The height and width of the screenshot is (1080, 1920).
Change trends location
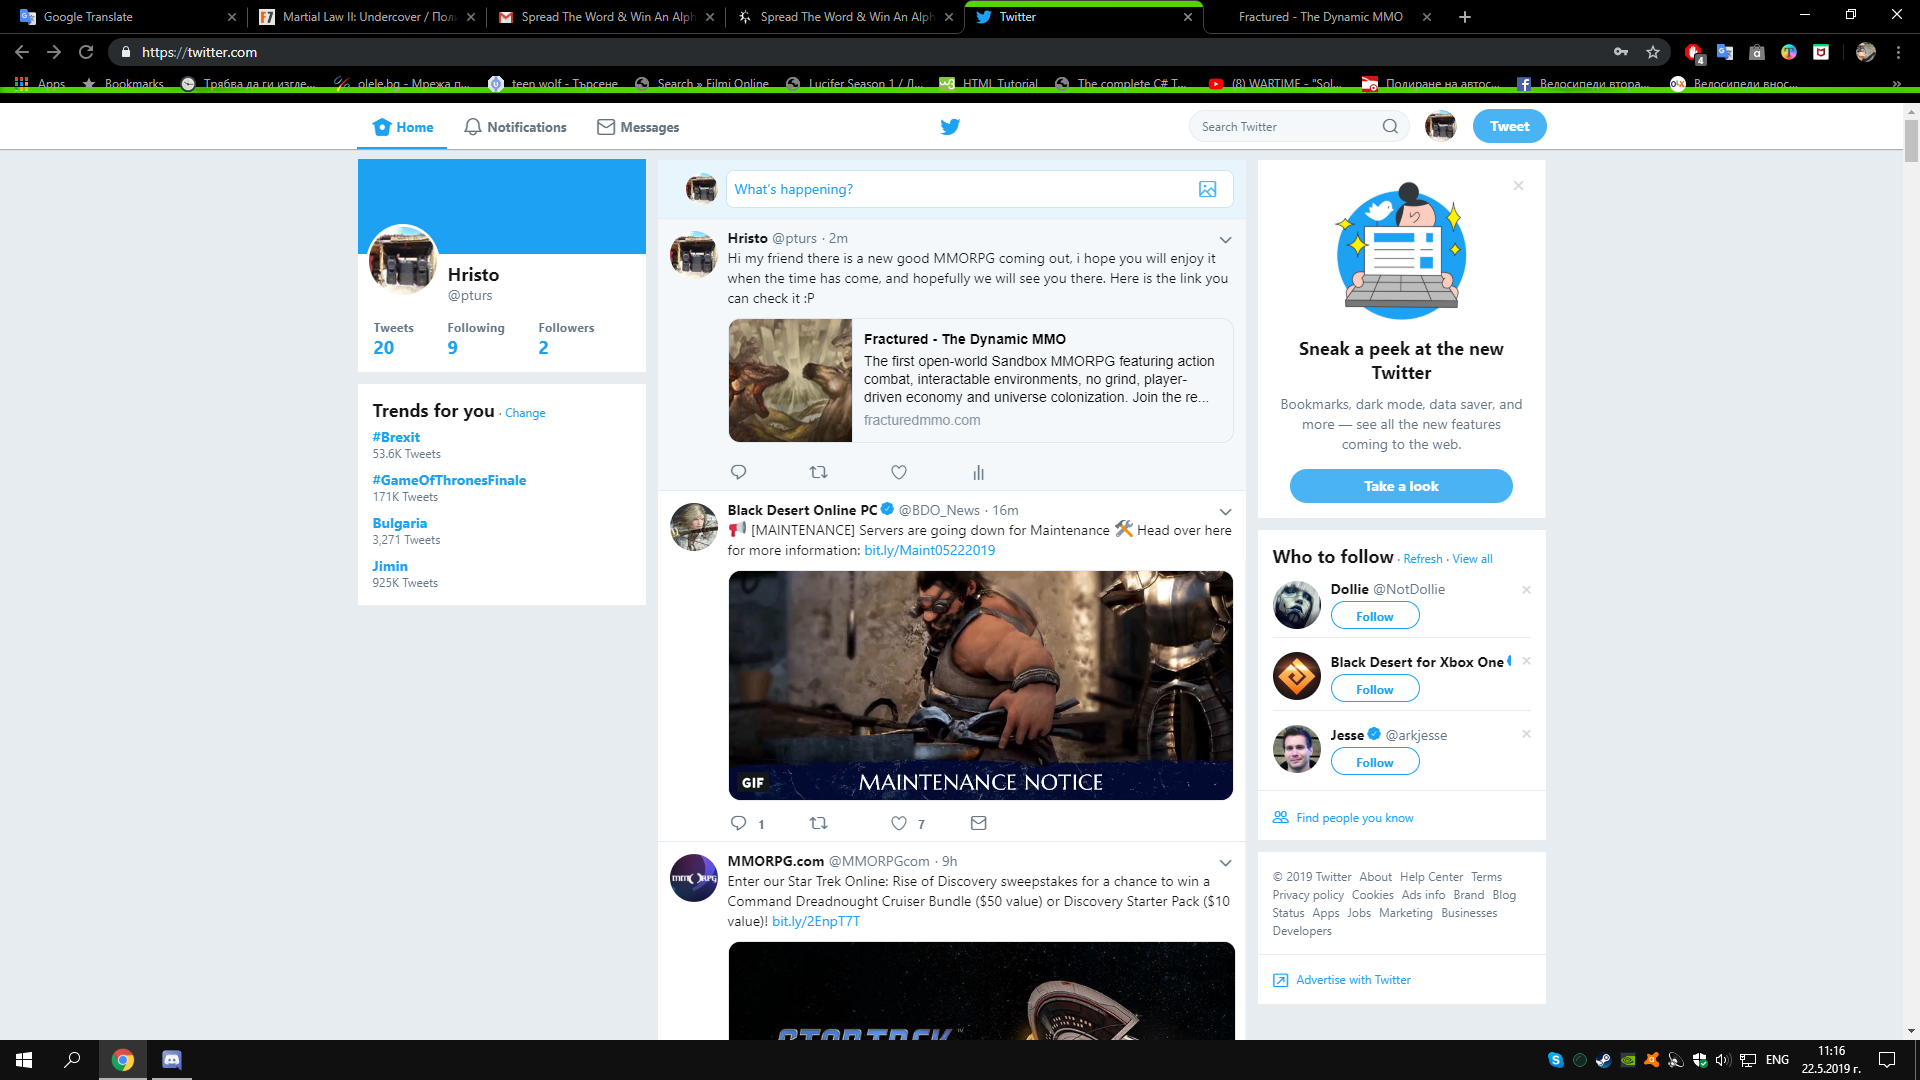coord(525,413)
